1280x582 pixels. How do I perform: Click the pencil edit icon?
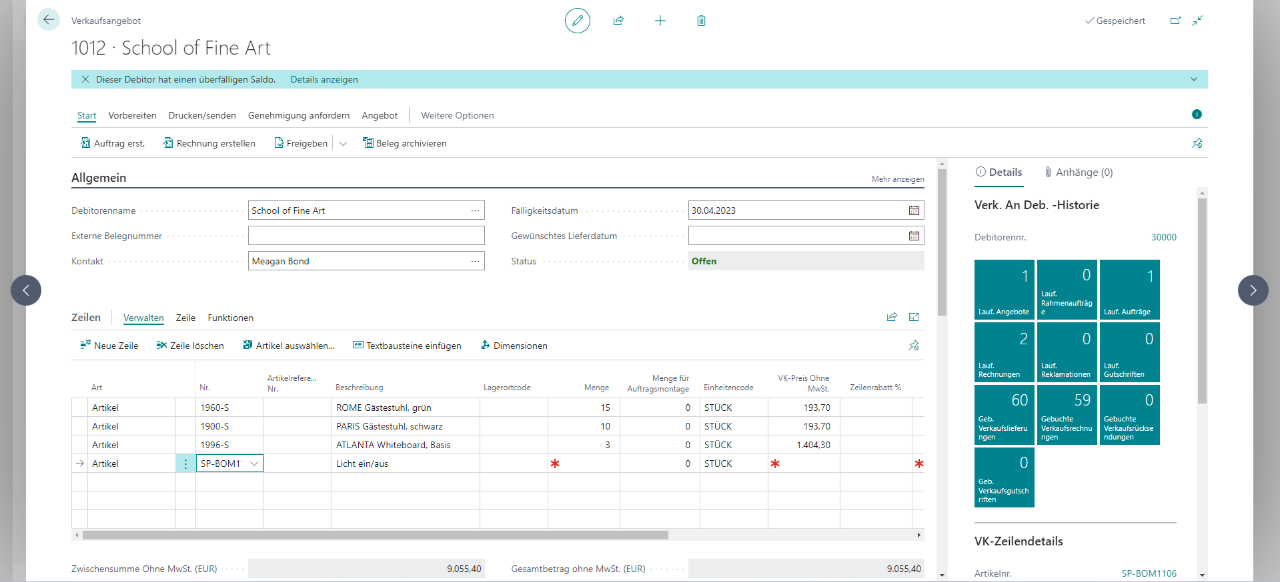tap(577, 20)
